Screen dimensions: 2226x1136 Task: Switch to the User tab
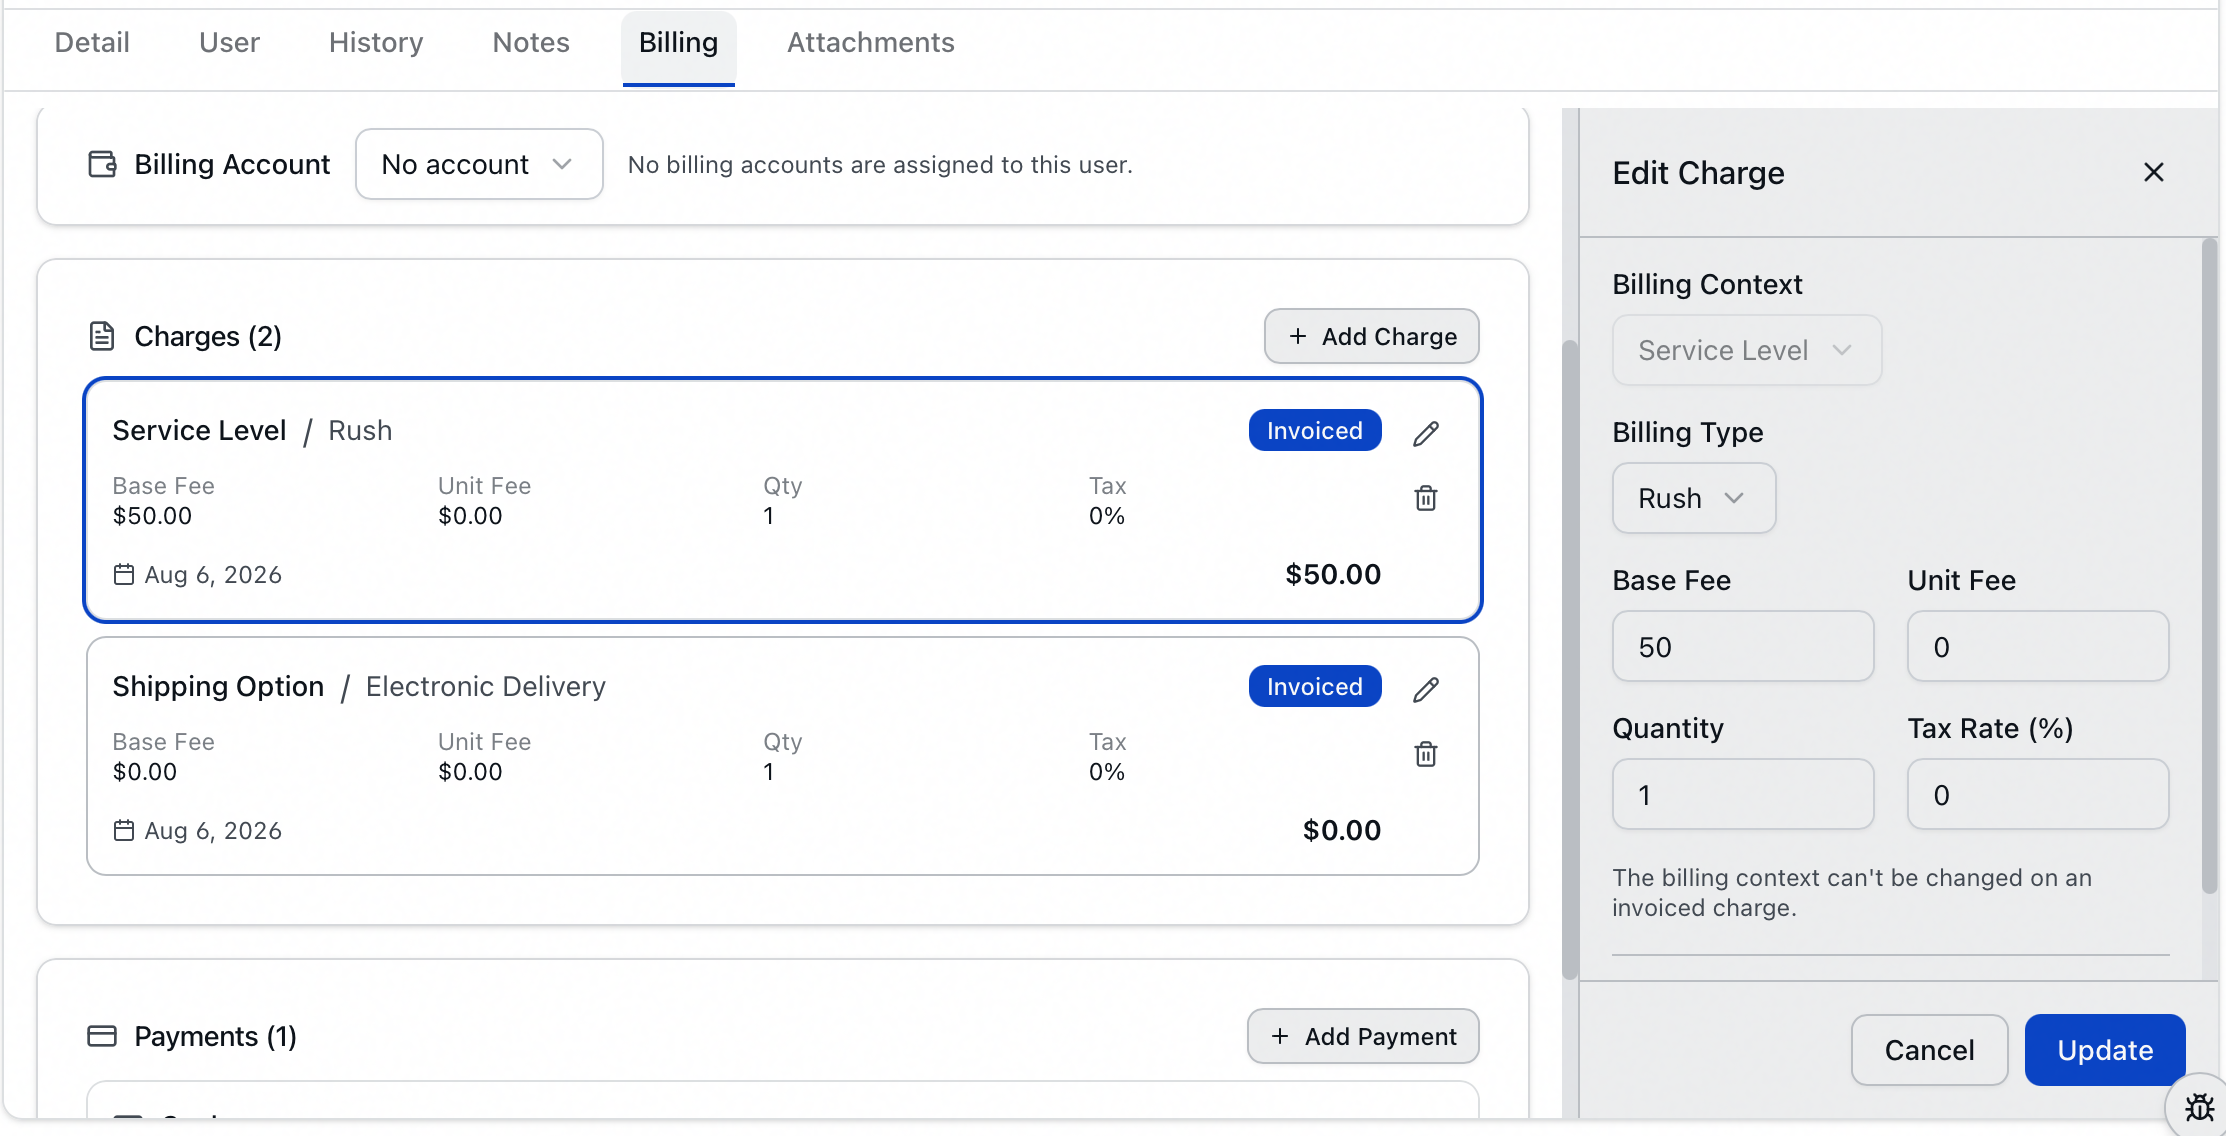(x=229, y=42)
